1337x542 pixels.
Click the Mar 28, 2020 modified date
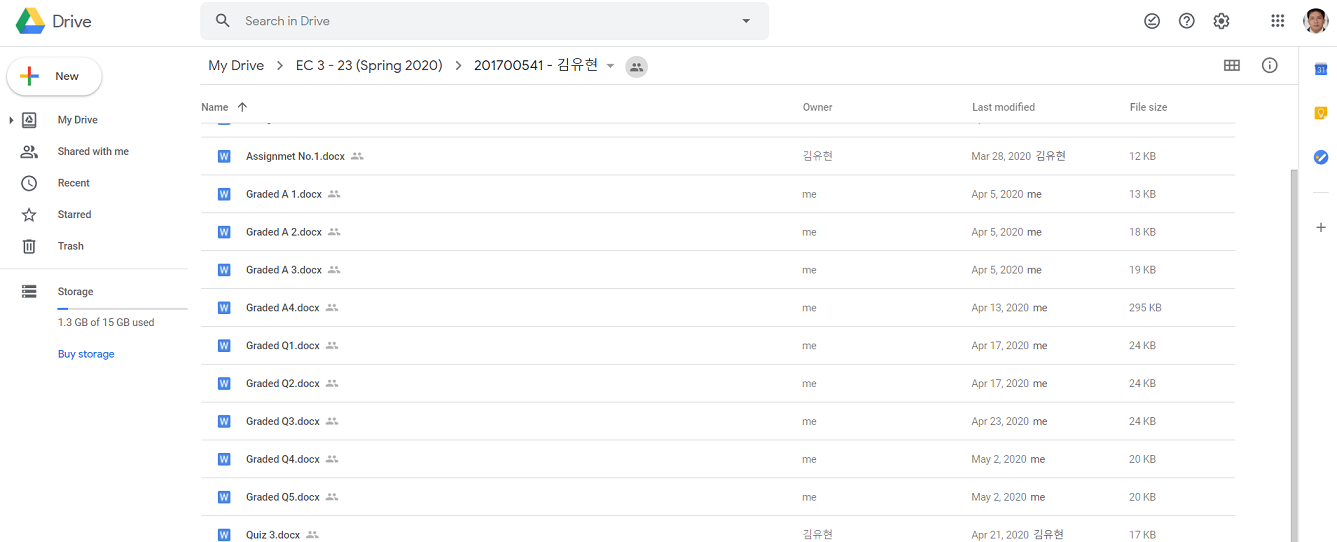pos(1001,156)
